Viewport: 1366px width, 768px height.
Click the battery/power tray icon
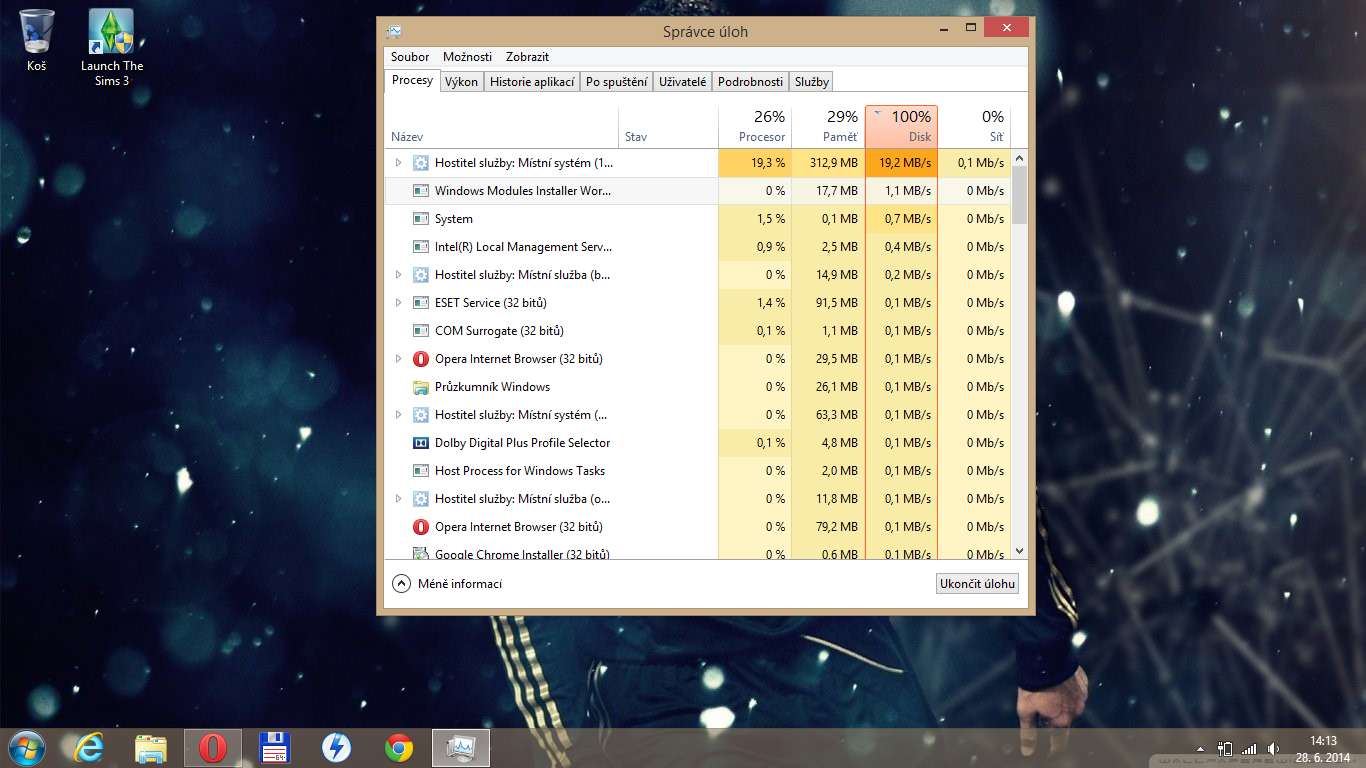pyautogui.click(x=1225, y=748)
